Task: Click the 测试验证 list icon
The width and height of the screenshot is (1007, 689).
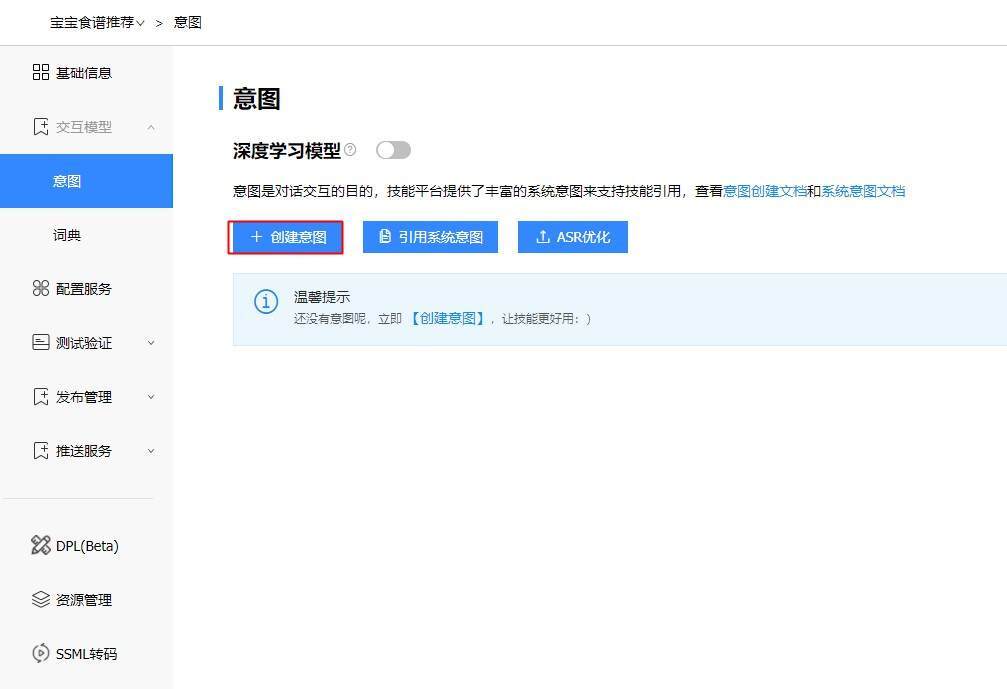Action: click(x=41, y=343)
